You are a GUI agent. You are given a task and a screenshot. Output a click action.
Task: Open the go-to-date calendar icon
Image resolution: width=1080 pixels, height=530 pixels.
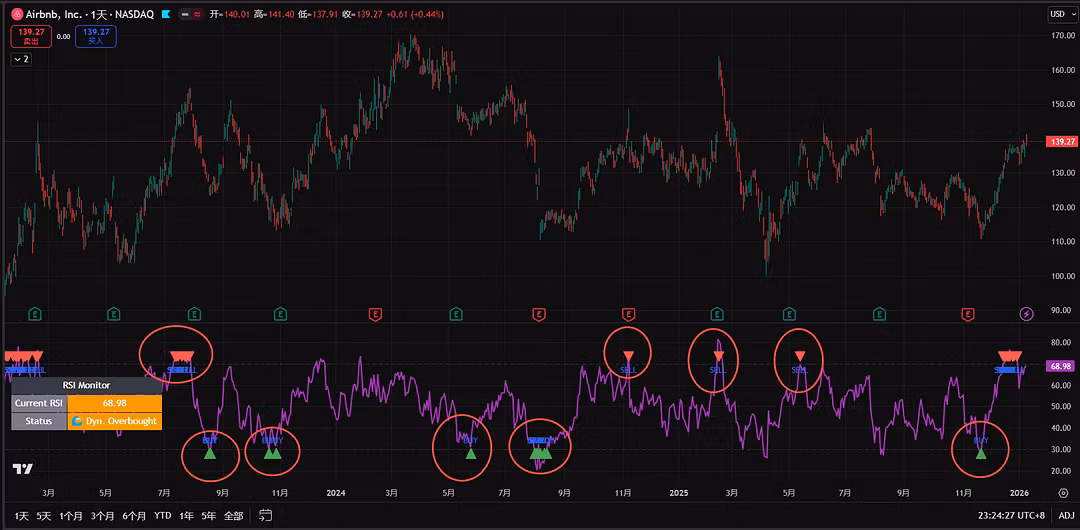coord(265,515)
